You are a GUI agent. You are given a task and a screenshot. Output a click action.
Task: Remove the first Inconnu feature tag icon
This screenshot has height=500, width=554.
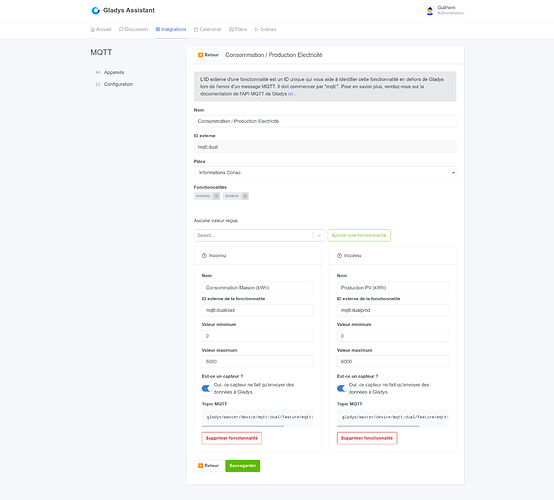pyautogui.click(x=216, y=196)
